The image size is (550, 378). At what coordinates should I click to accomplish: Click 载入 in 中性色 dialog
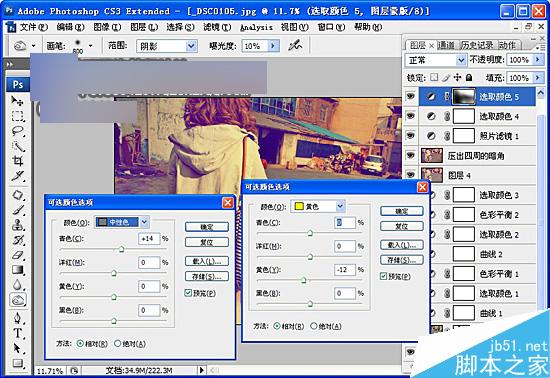(207, 261)
